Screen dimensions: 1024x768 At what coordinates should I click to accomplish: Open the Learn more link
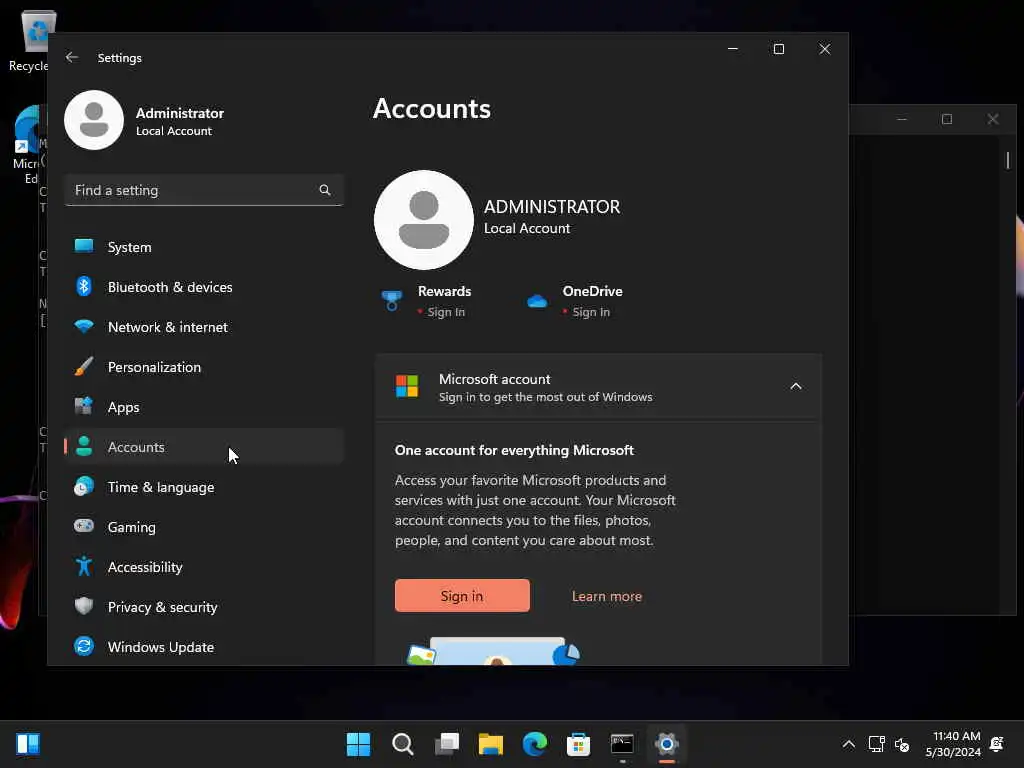(607, 596)
